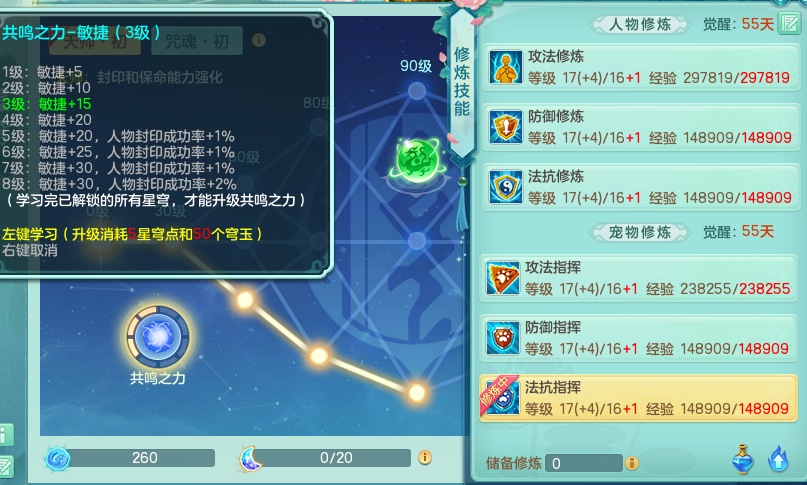The image size is (807, 485).
Task: Click the 攻法修炼 skill icon
Action: [505, 67]
